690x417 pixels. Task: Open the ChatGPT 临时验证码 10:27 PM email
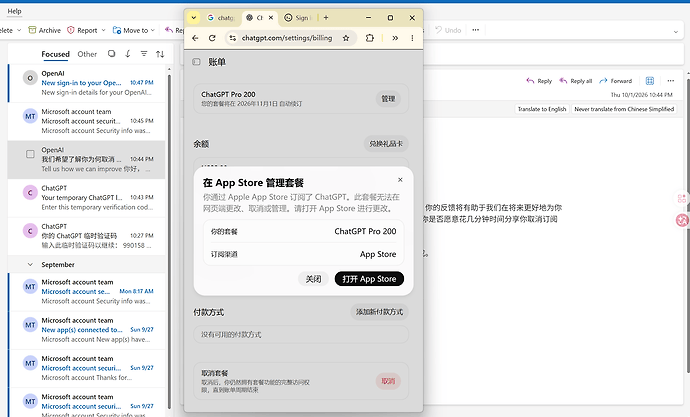(x=87, y=236)
